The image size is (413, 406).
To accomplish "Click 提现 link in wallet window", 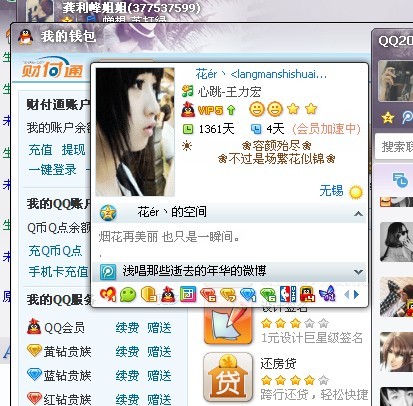I will [x=73, y=149].
